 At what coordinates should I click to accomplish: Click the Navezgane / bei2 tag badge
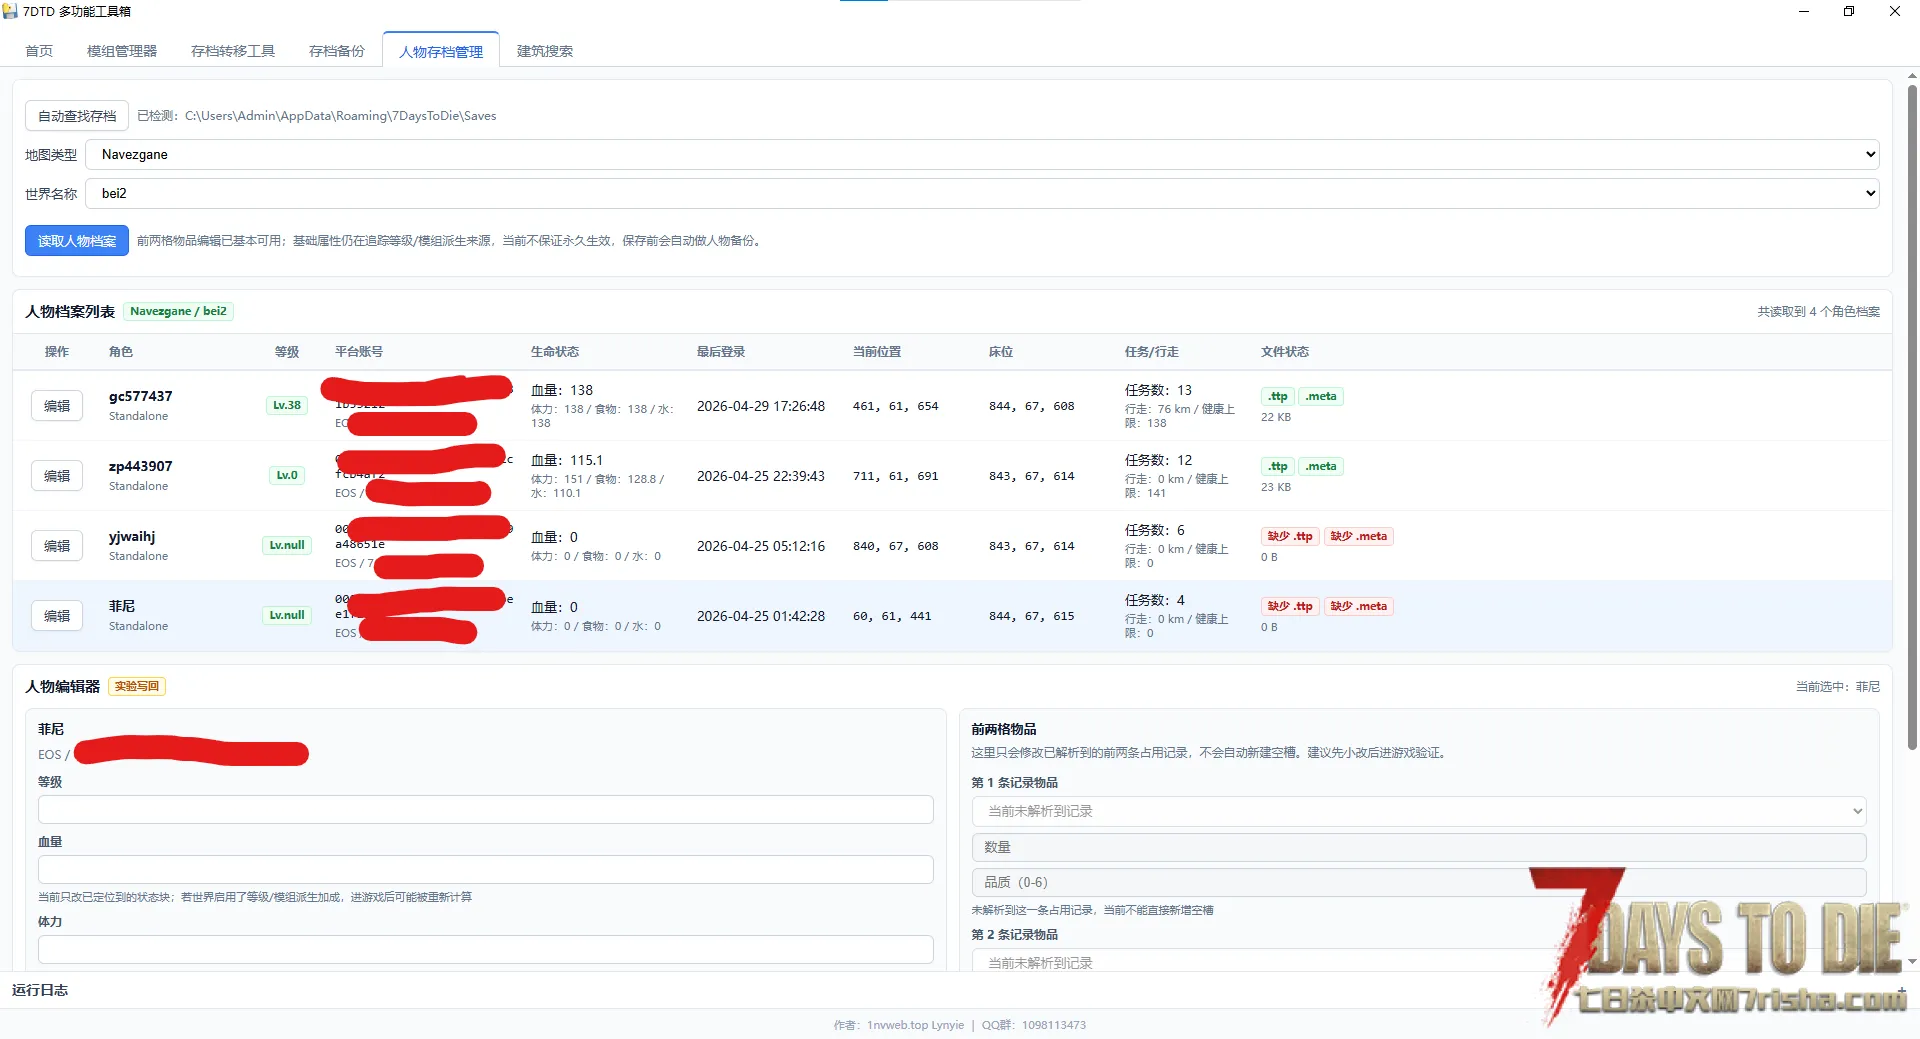click(x=178, y=311)
